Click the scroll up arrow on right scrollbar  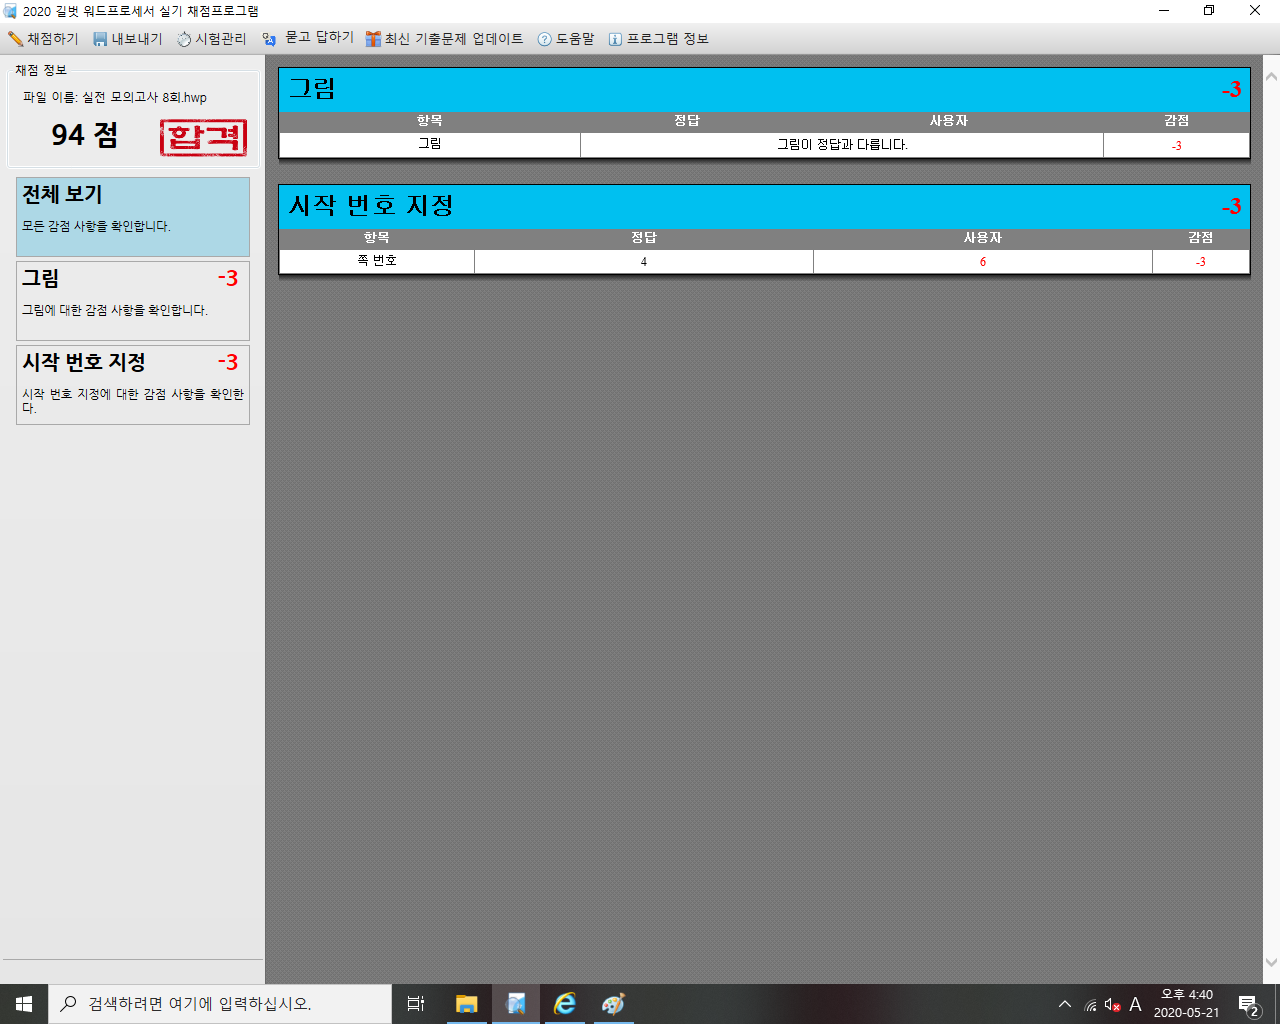[1271, 76]
